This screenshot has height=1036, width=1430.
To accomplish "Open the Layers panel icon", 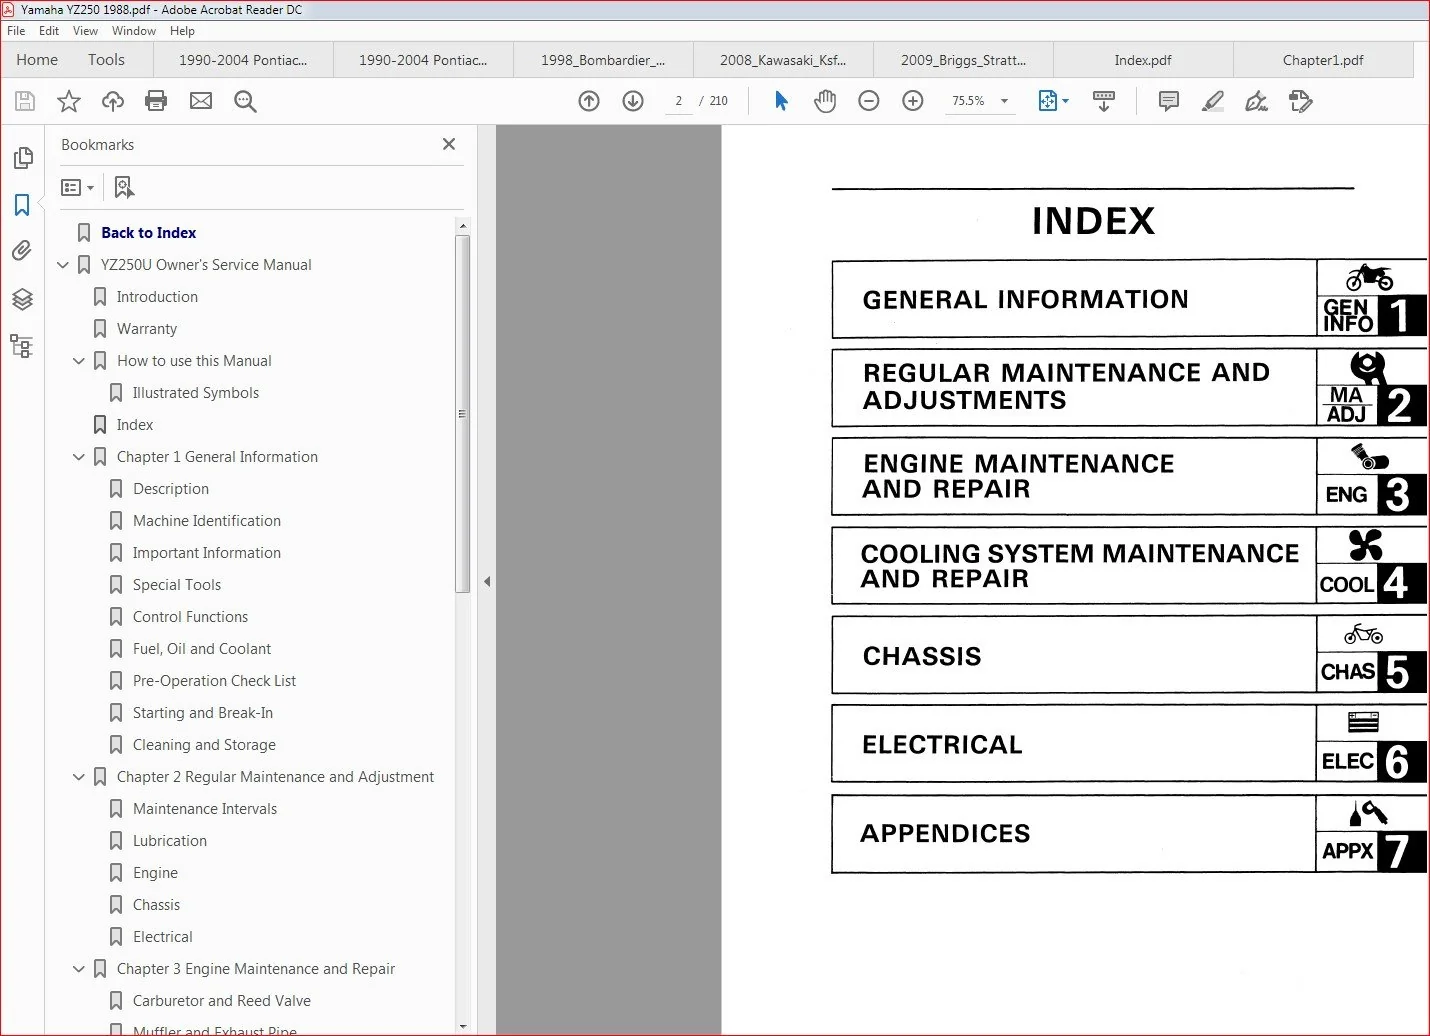I will pyautogui.click(x=22, y=299).
